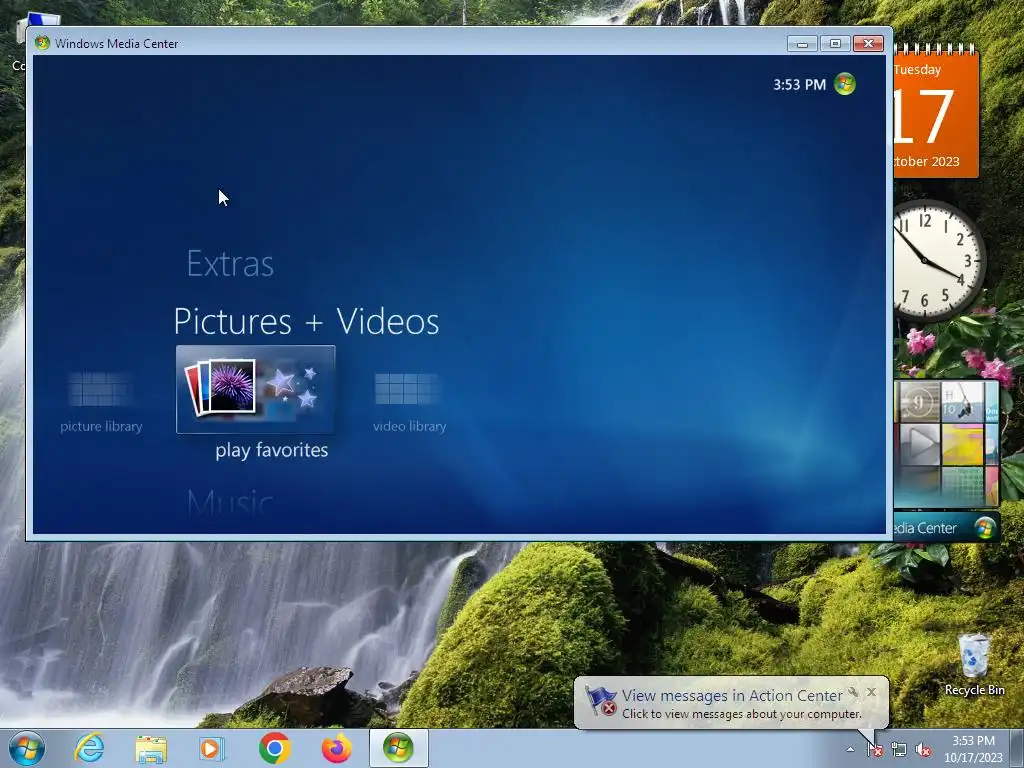Launch Windows Media Player from taskbar
Screen dimensions: 1024x768
212,748
